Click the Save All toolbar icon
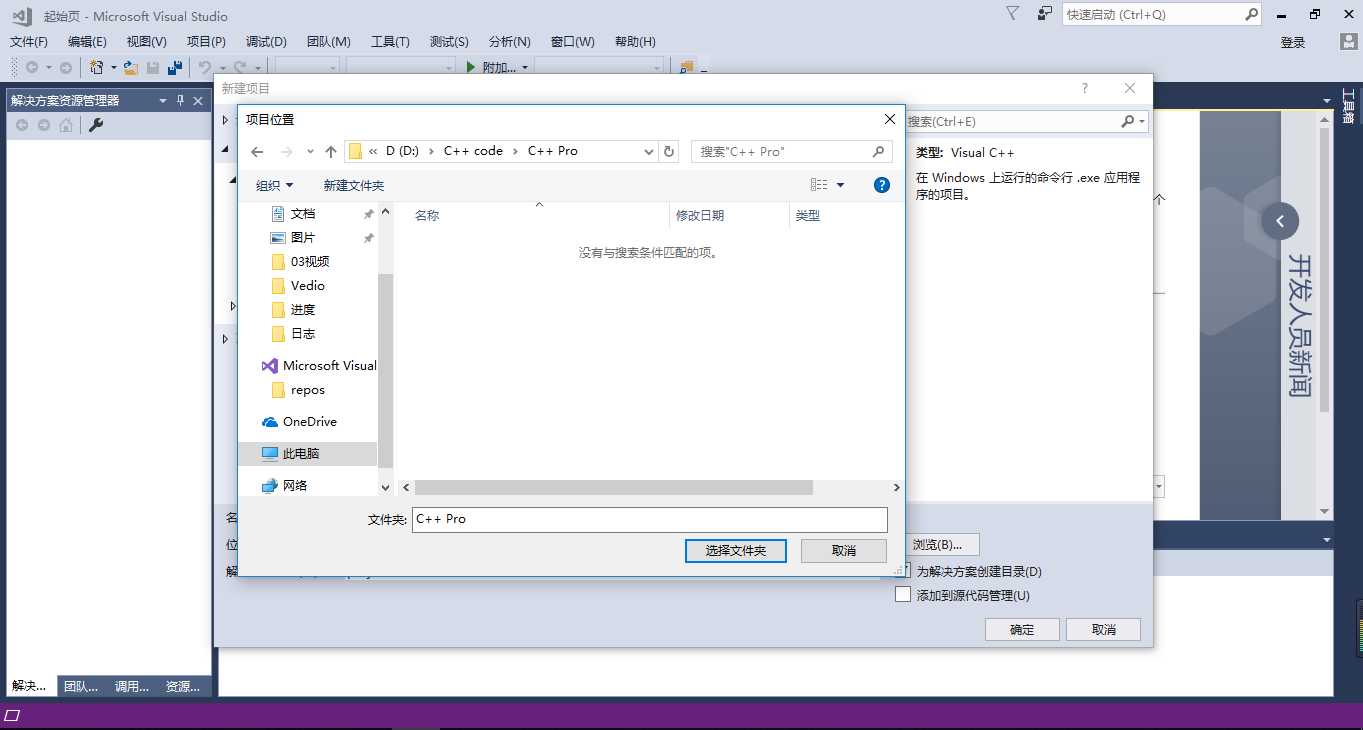1363x730 pixels. pos(175,67)
